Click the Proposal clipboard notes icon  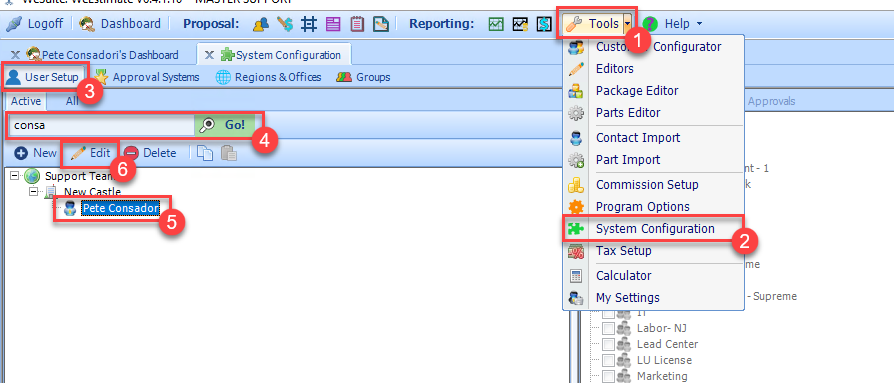point(357,24)
